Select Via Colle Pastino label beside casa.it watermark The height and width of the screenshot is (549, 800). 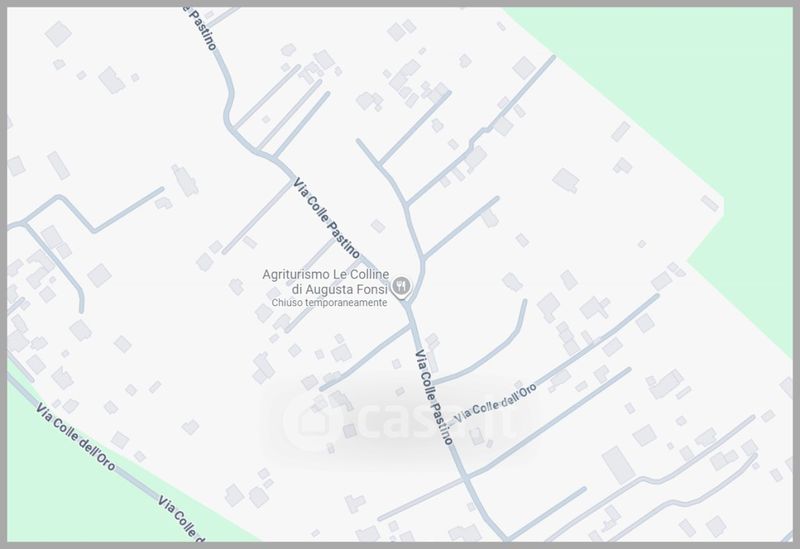(x=434, y=397)
